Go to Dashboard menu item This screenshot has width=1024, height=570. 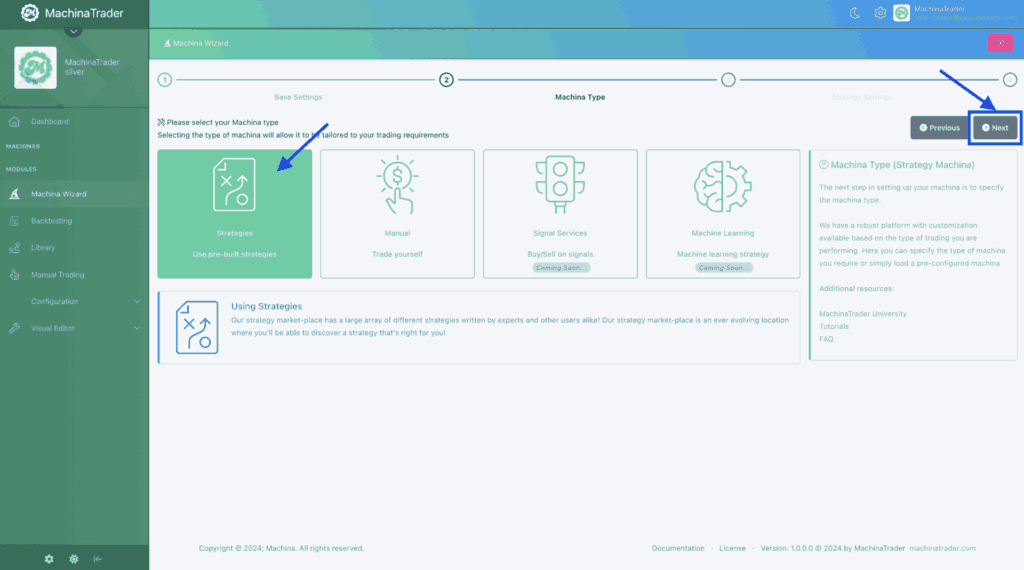coord(50,121)
